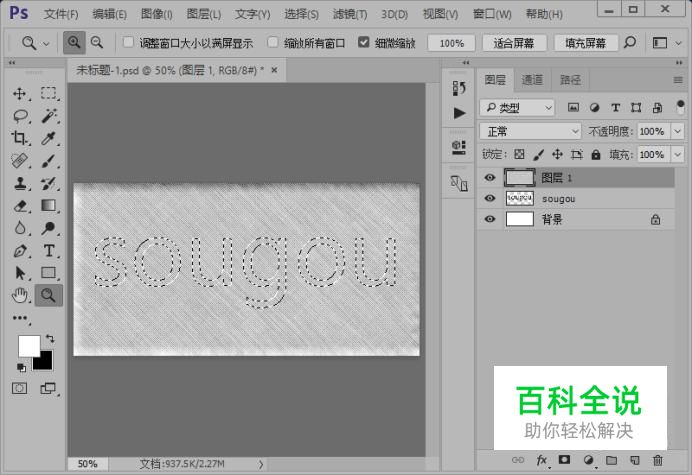Viewport: 692px width, 475px height.
Task: Open the blend mode 正常 dropdown
Action: pyautogui.click(x=530, y=131)
